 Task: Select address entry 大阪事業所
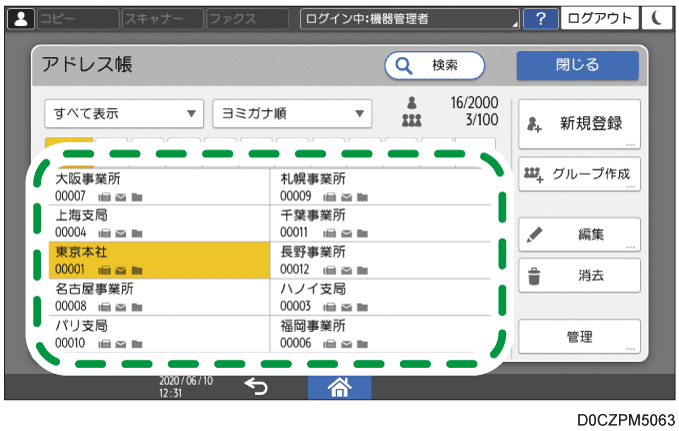(x=158, y=187)
